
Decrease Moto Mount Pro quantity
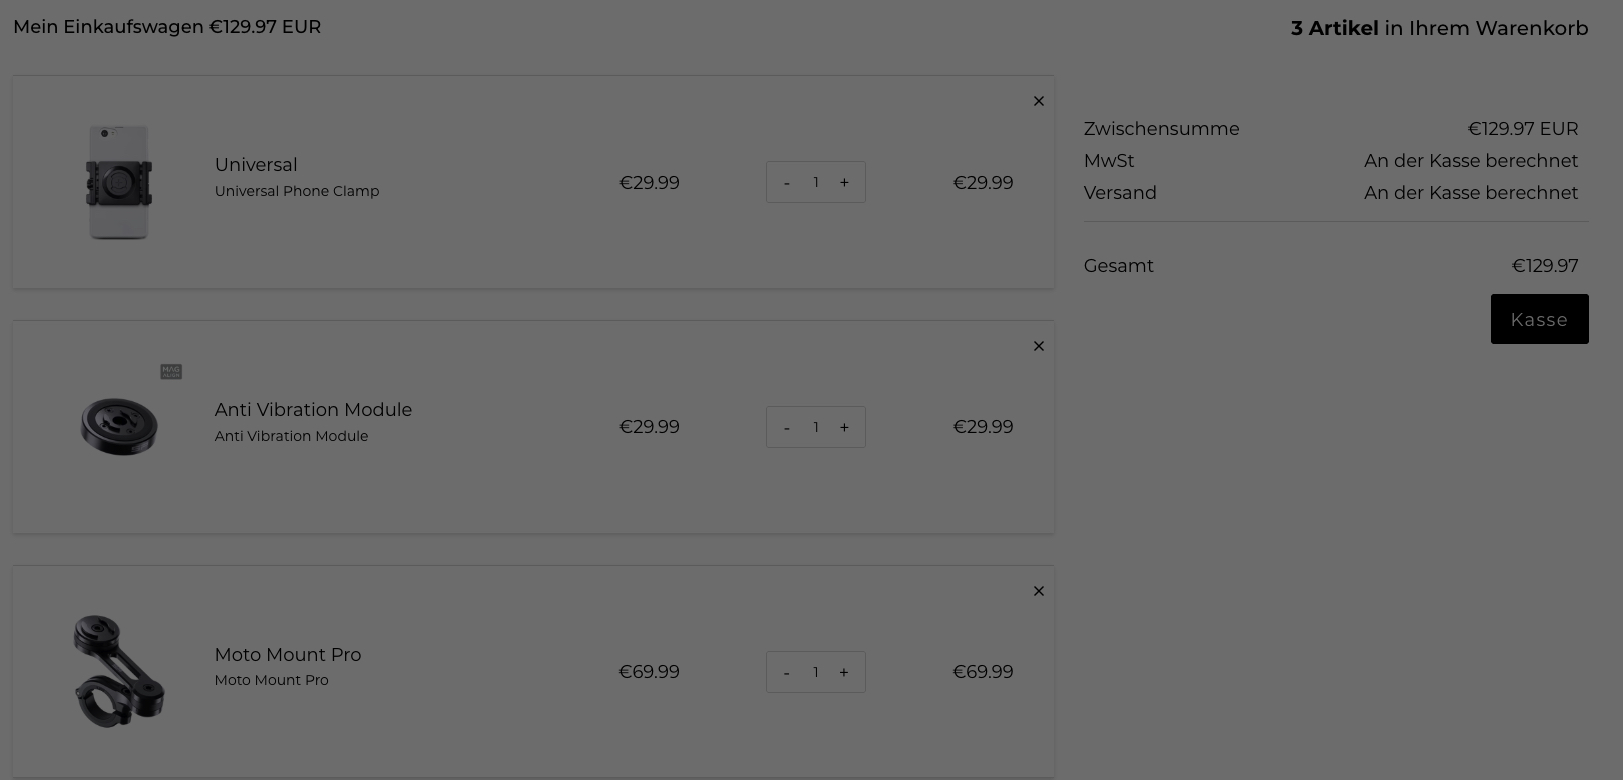click(787, 672)
